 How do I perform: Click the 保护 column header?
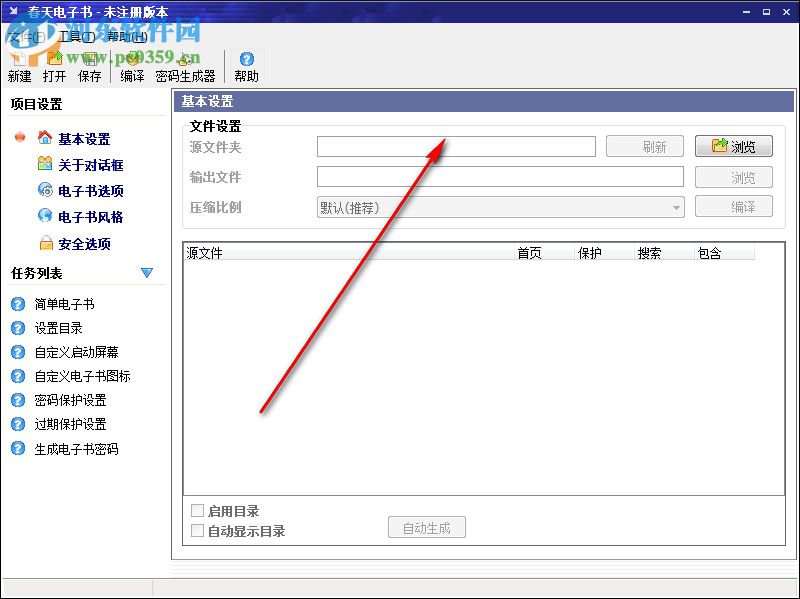(605, 253)
